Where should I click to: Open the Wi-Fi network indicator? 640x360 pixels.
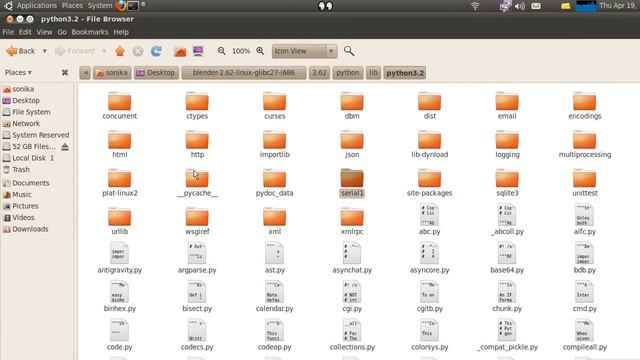click(475, 6)
